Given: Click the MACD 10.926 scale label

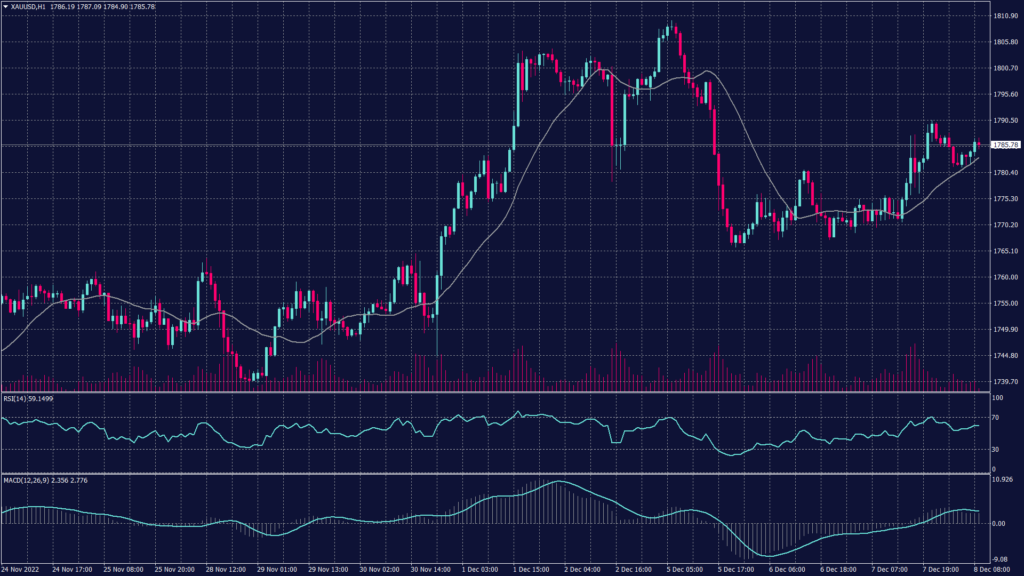Looking at the screenshot, I should tap(1001, 482).
